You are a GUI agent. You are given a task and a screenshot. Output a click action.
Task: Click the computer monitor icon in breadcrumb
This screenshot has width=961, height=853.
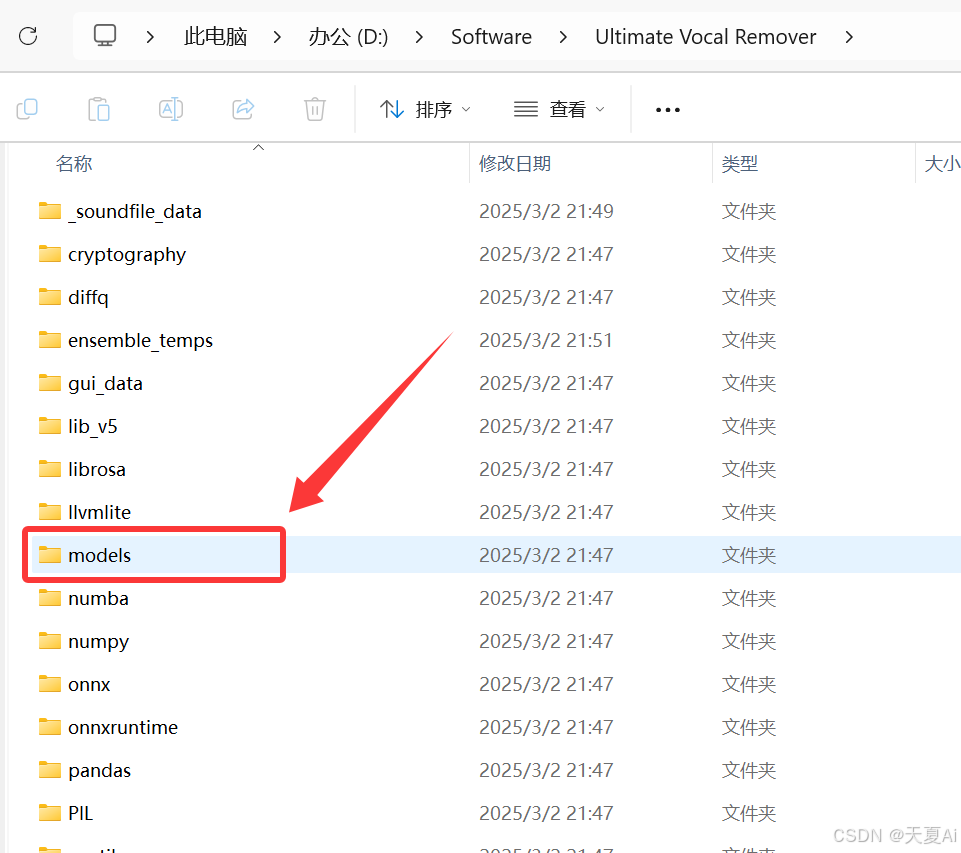click(105, 36)
